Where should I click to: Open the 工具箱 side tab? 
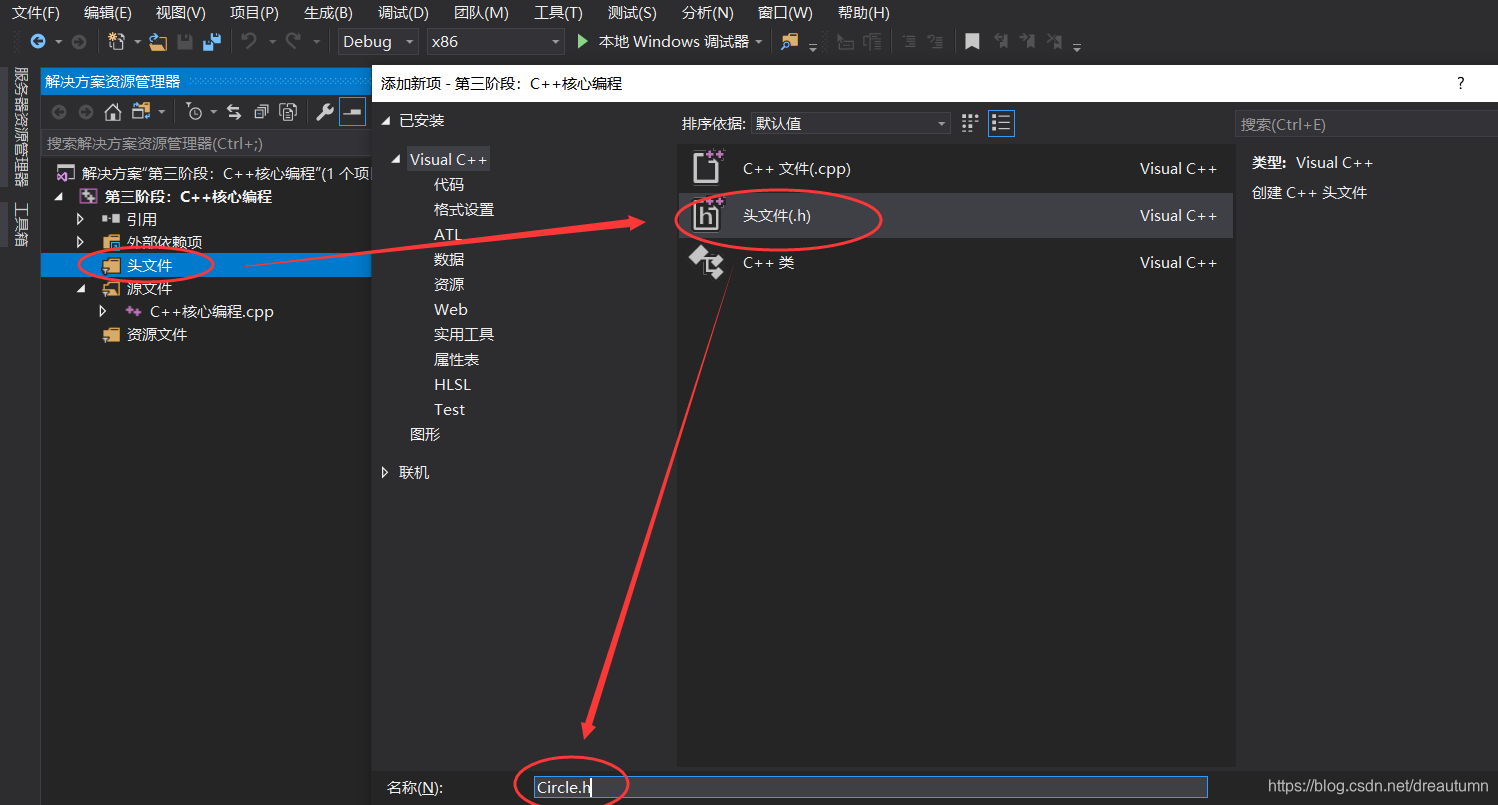20,225
